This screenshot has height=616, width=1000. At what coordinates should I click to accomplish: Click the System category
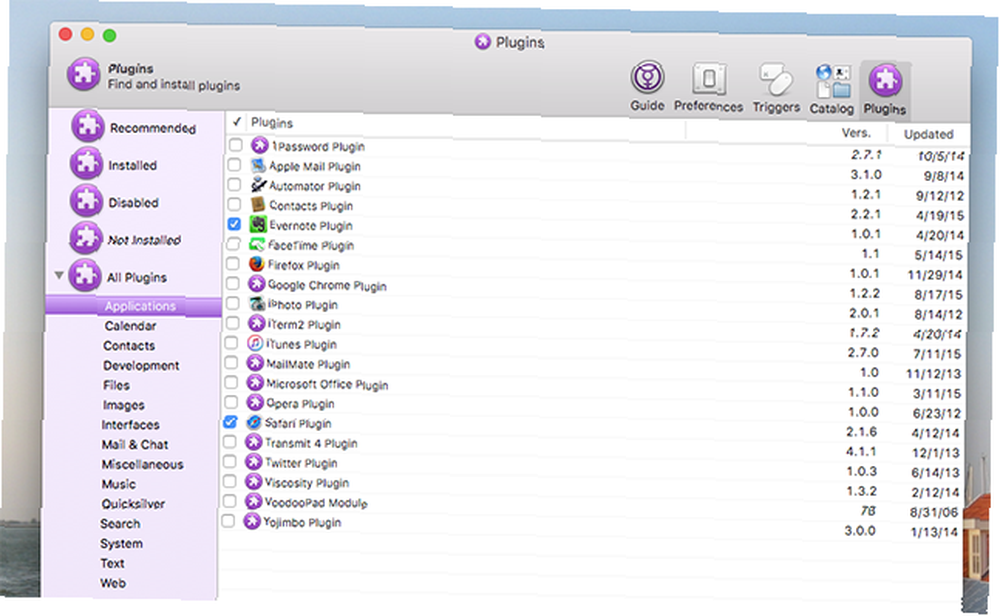[x=121, y=543]
